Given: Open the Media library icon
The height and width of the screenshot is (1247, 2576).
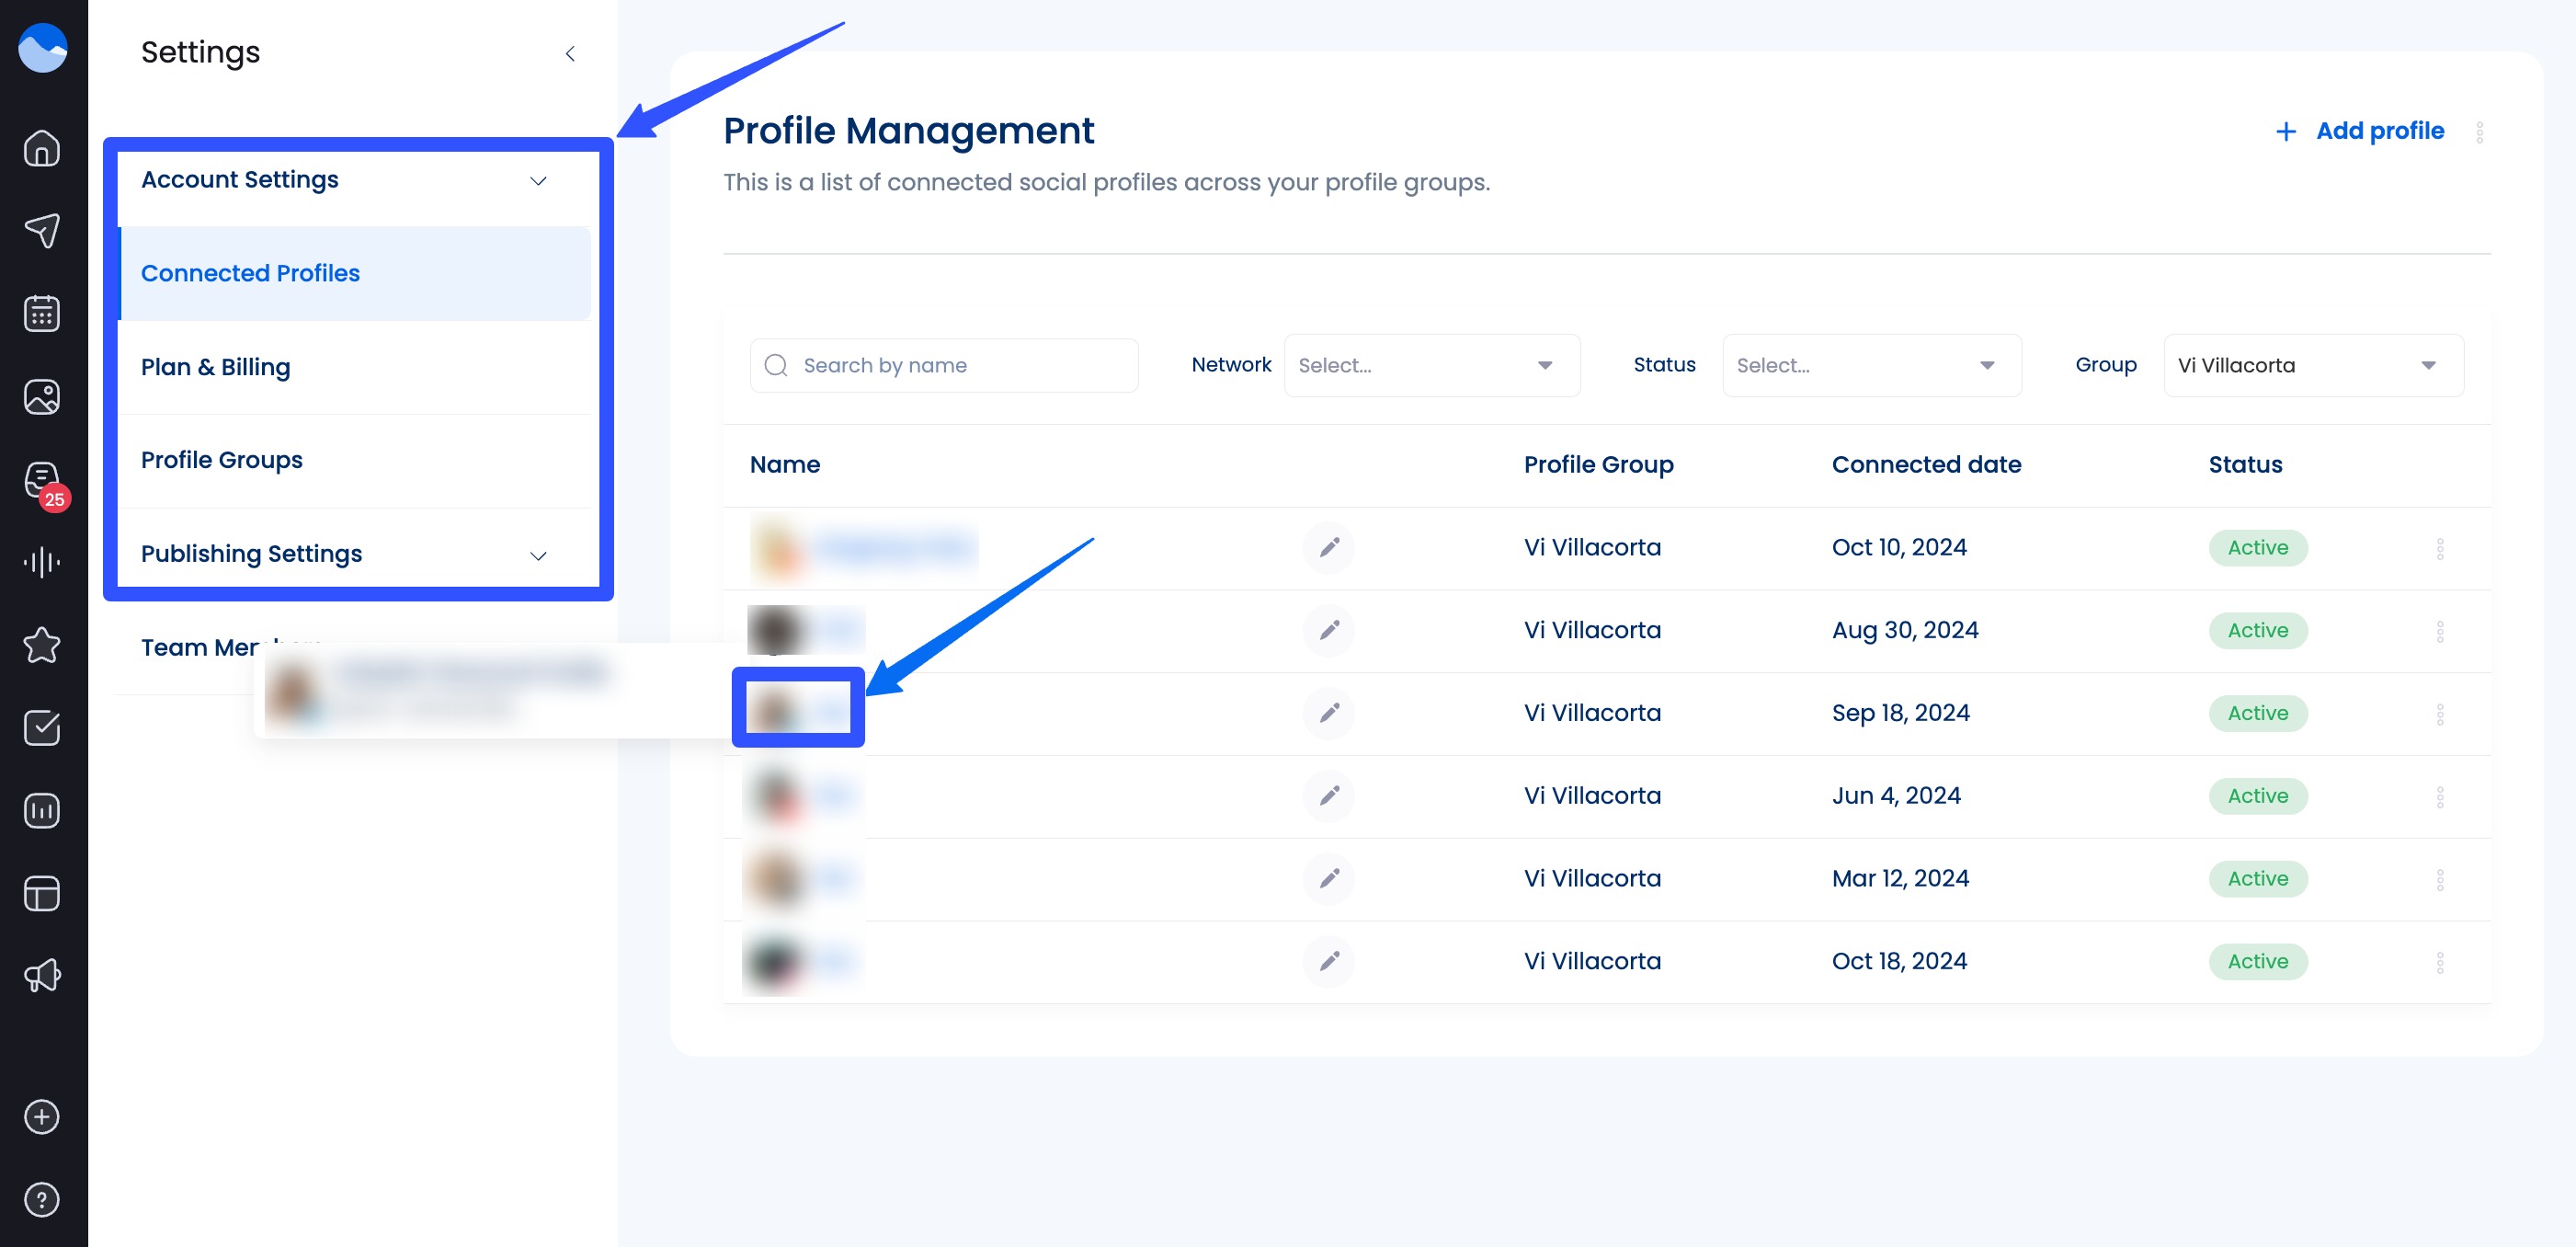Looking at the screenshot, I should [42, 396].
